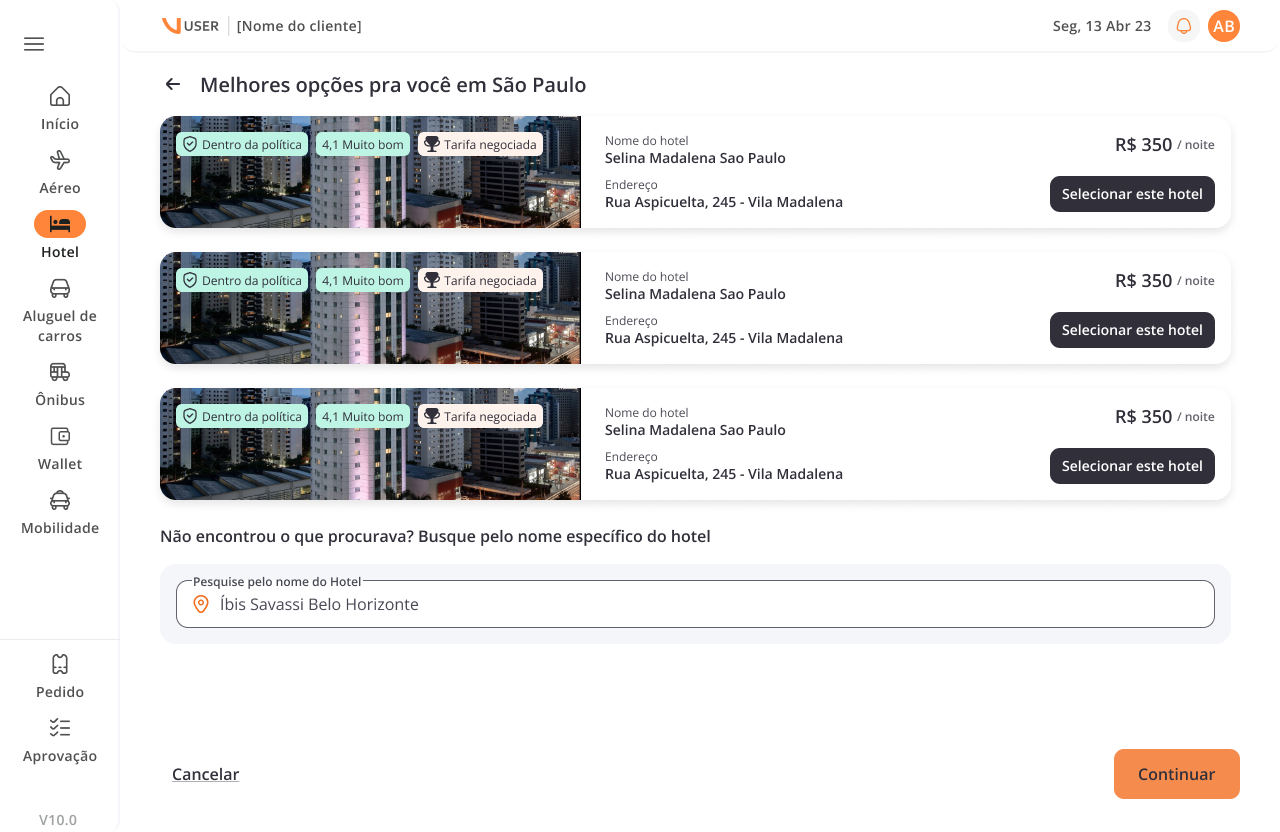Screen dimensions: 1280x832
Task: Open Pedido orders in sidebar
Action: (x=60, y=665)
